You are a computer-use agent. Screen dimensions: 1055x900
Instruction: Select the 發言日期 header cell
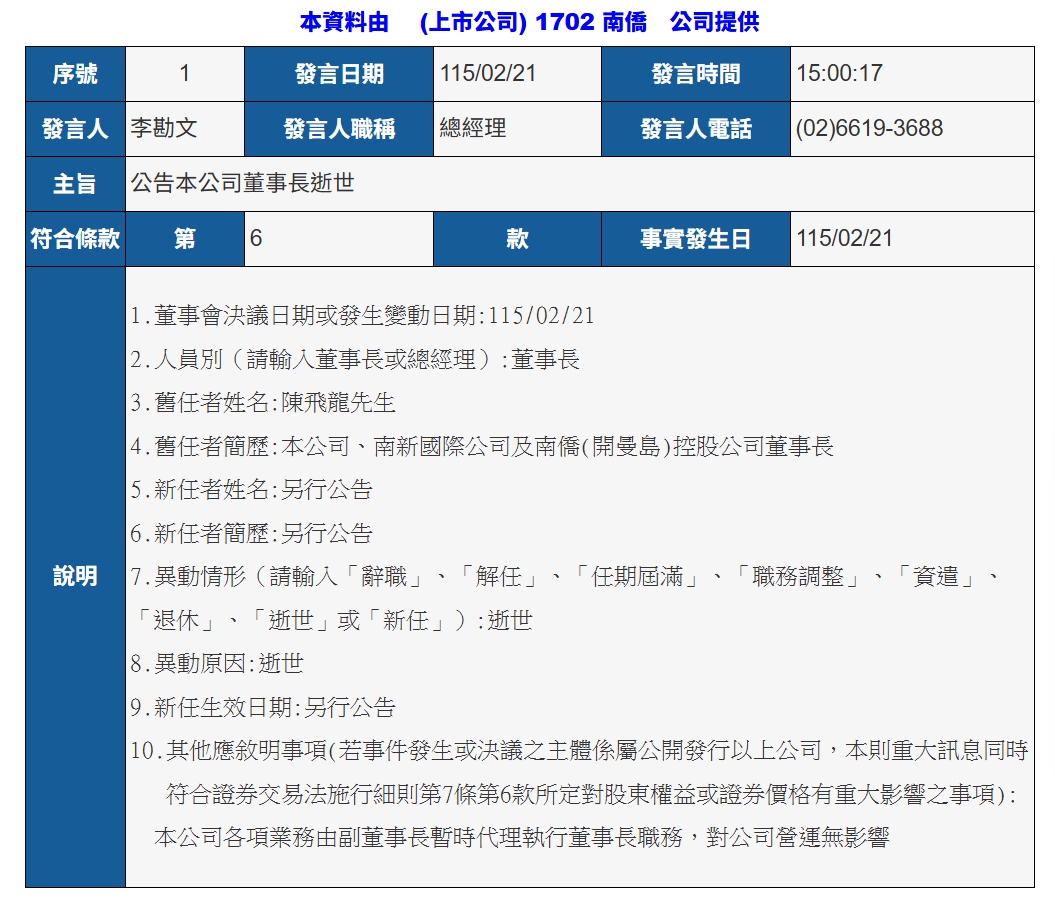(339, 73)
